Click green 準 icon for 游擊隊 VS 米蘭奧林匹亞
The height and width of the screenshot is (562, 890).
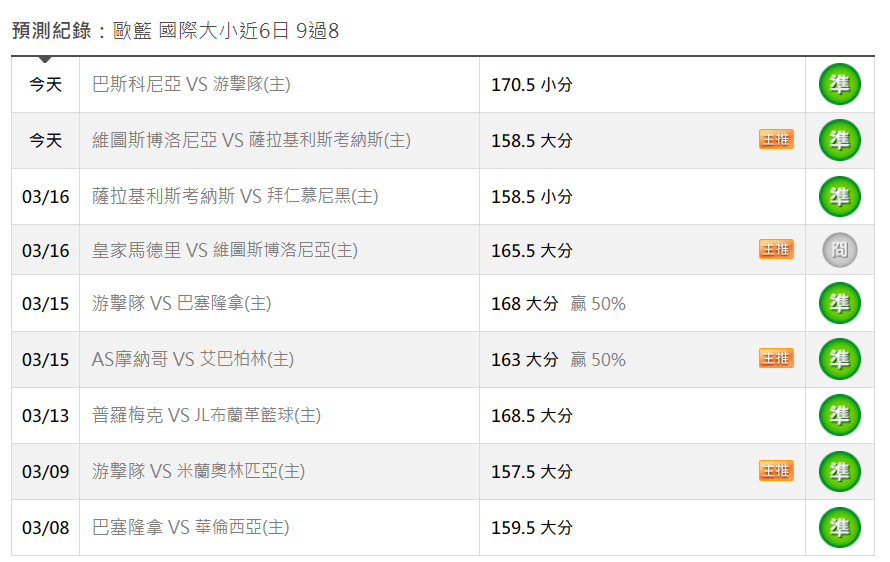coord(839,471)
